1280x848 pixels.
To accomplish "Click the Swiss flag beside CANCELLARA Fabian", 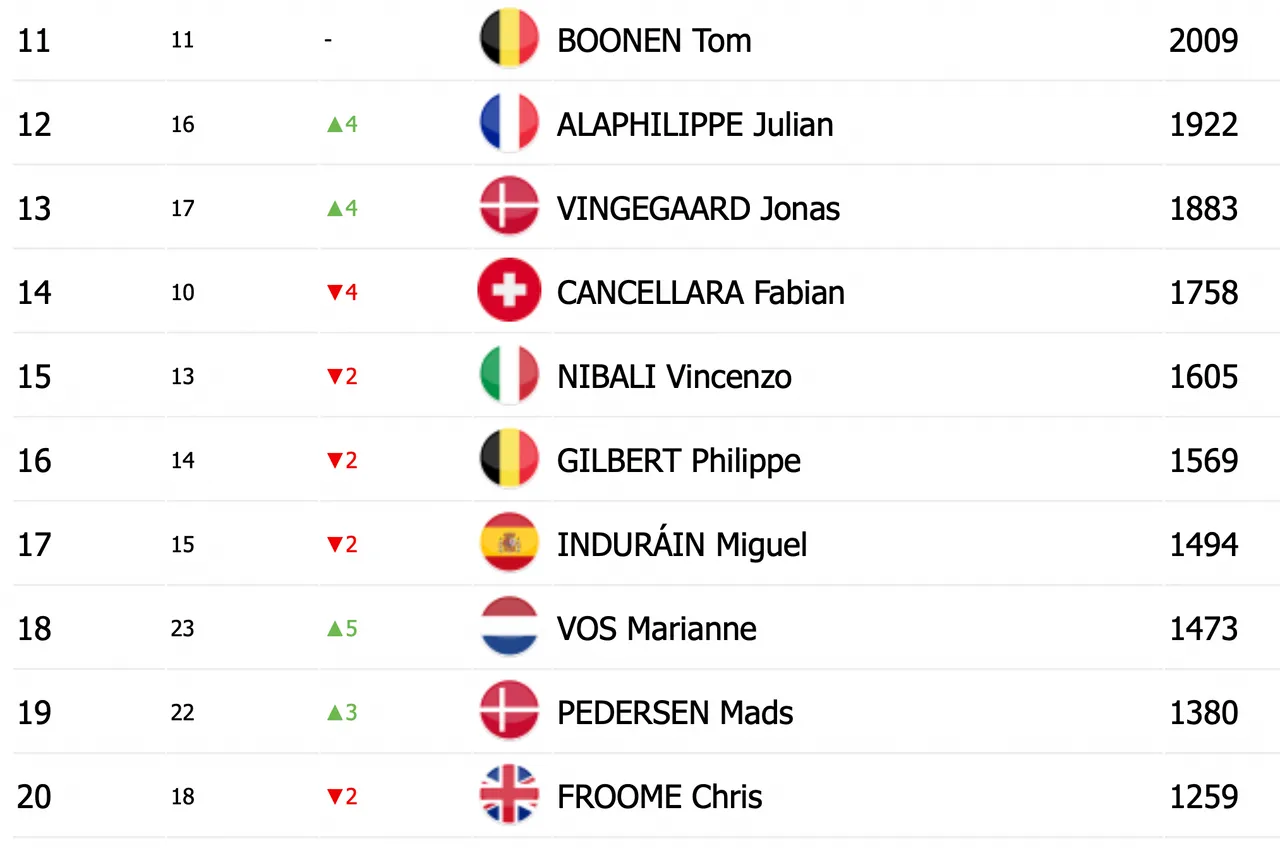I will pyautogui.click(x=510, y=291).
